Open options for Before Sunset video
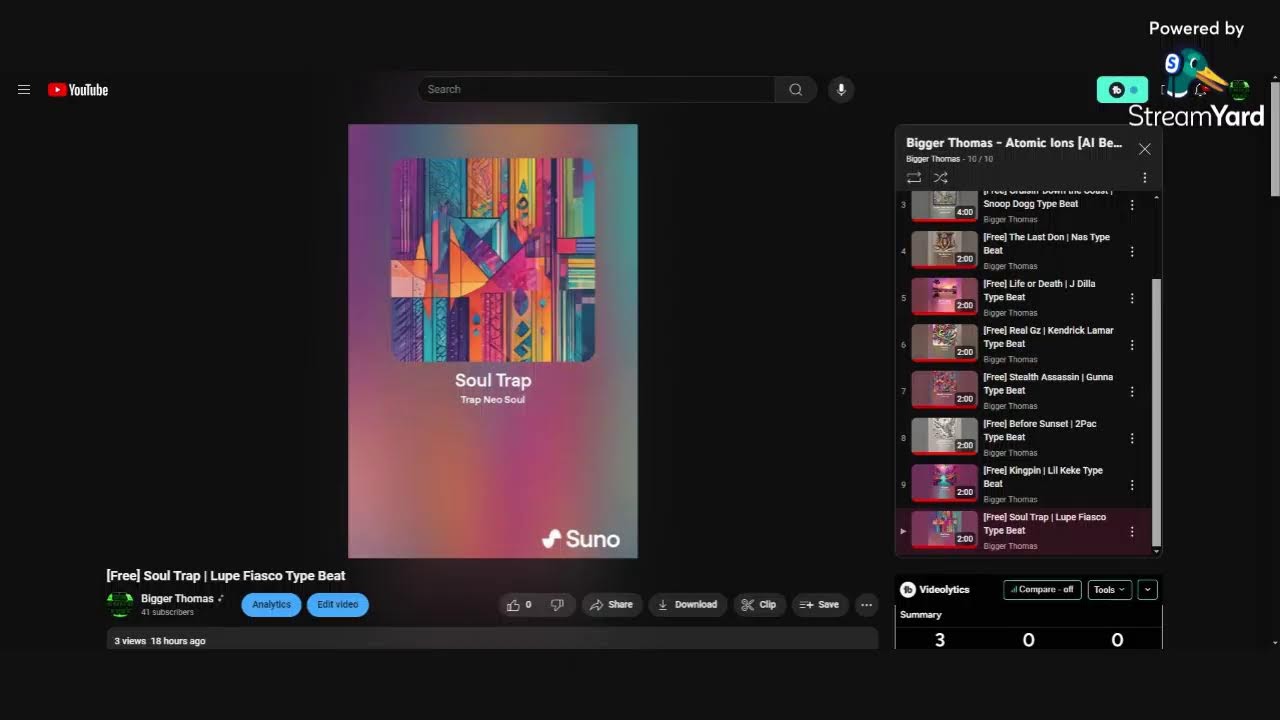This screenshot has width=1280, height=720. pos(1132,438)
